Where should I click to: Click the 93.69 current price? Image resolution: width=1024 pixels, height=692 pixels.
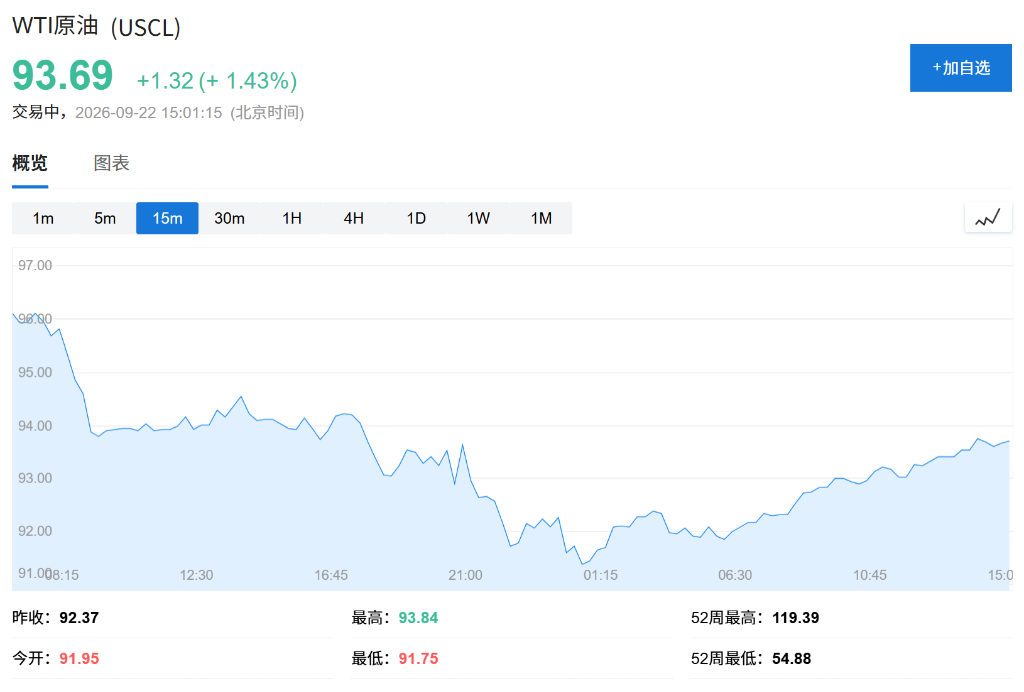[x=63, y=75]
